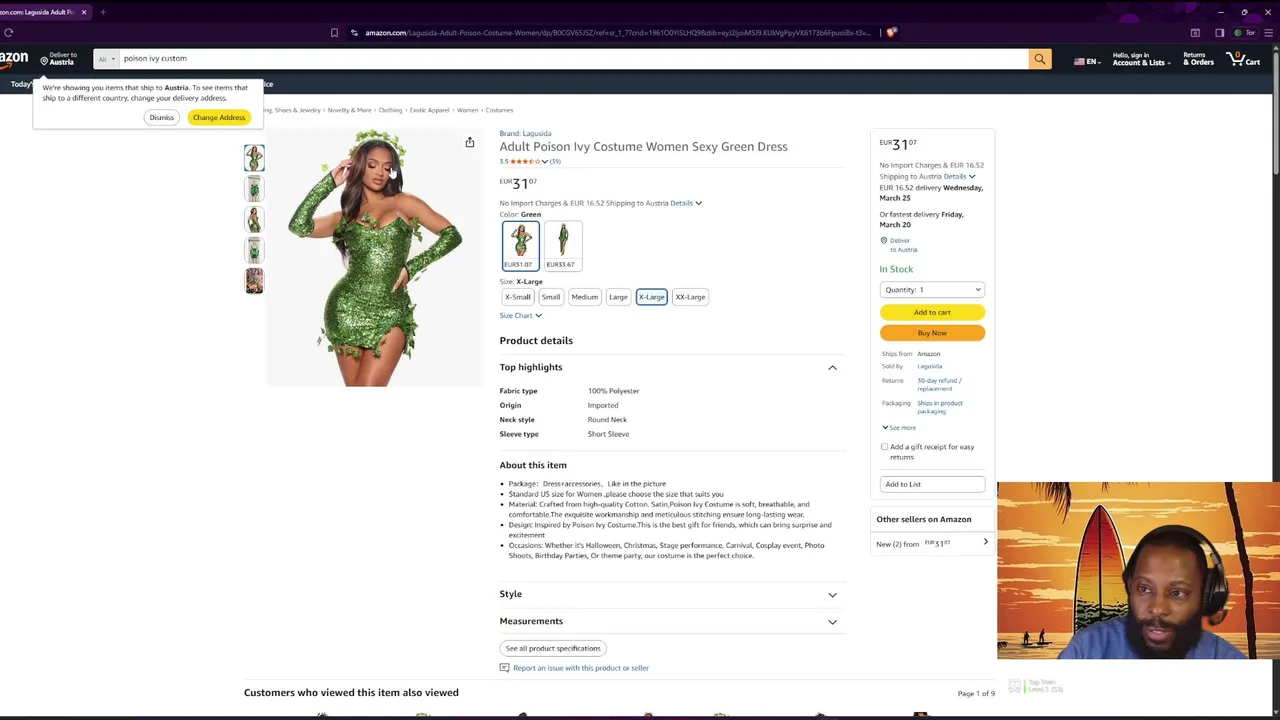Expand shipping Details under product price

tap(686, 203)
